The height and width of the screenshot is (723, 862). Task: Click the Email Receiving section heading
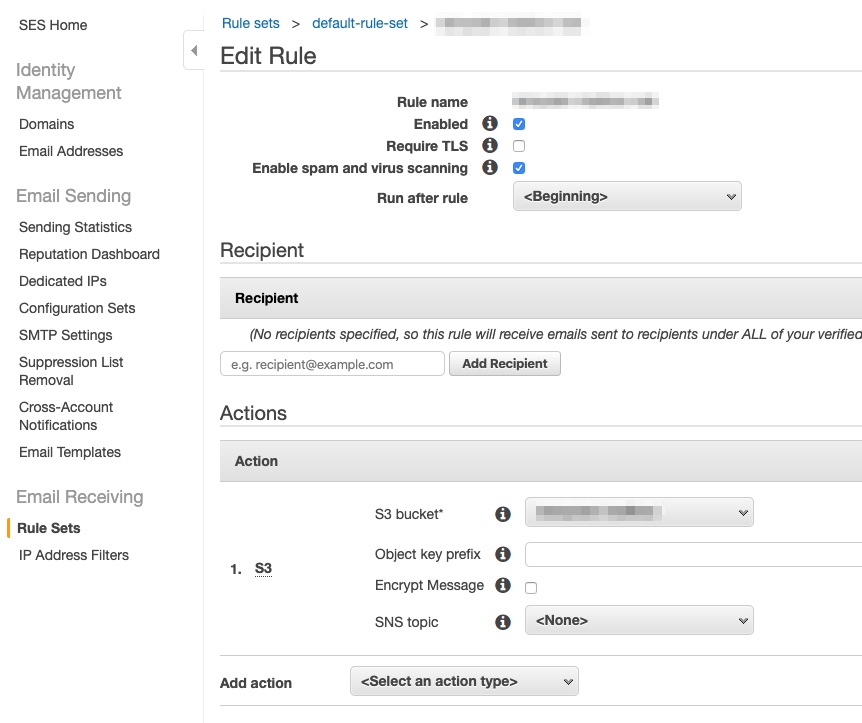tap(80, 496)
